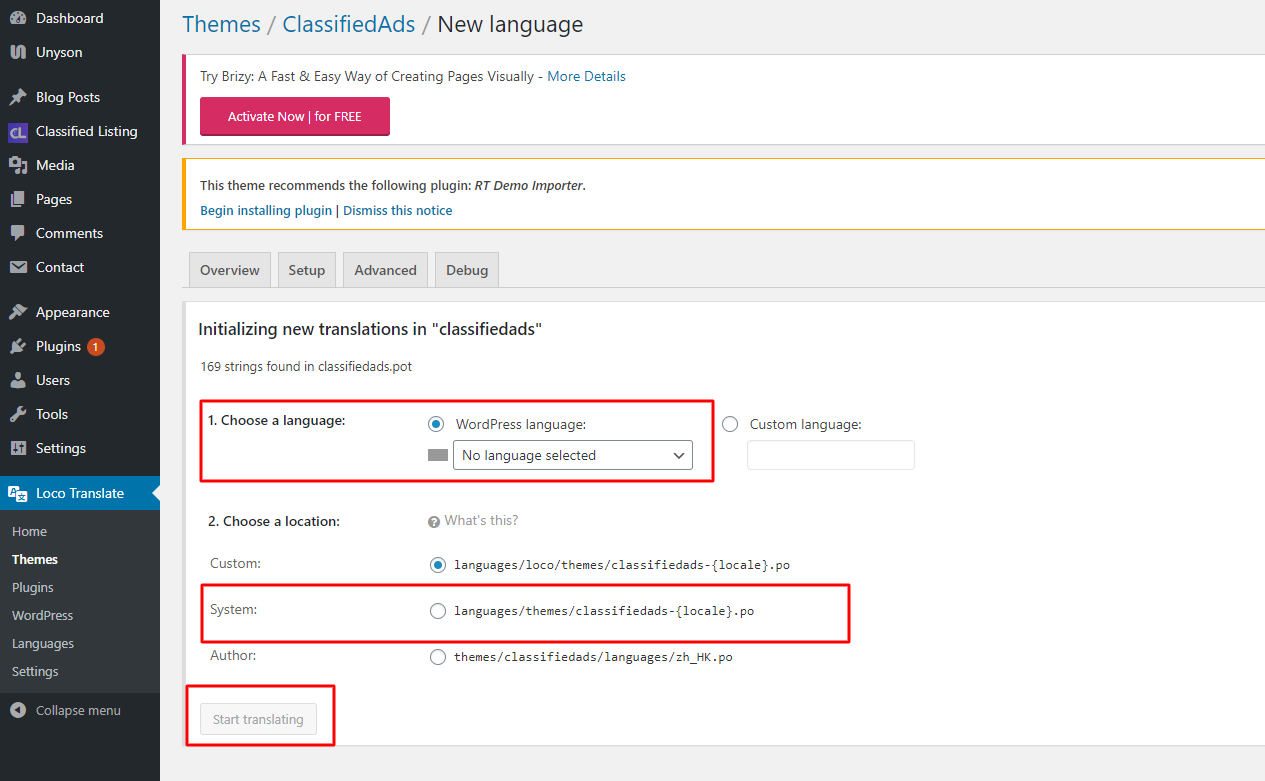Click the Collapse menu arrow icon

click(x=18, y=710)
